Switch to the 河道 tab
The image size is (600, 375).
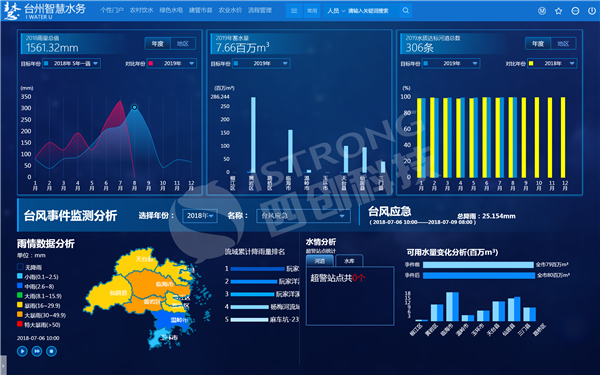click(x=320, y=261)
